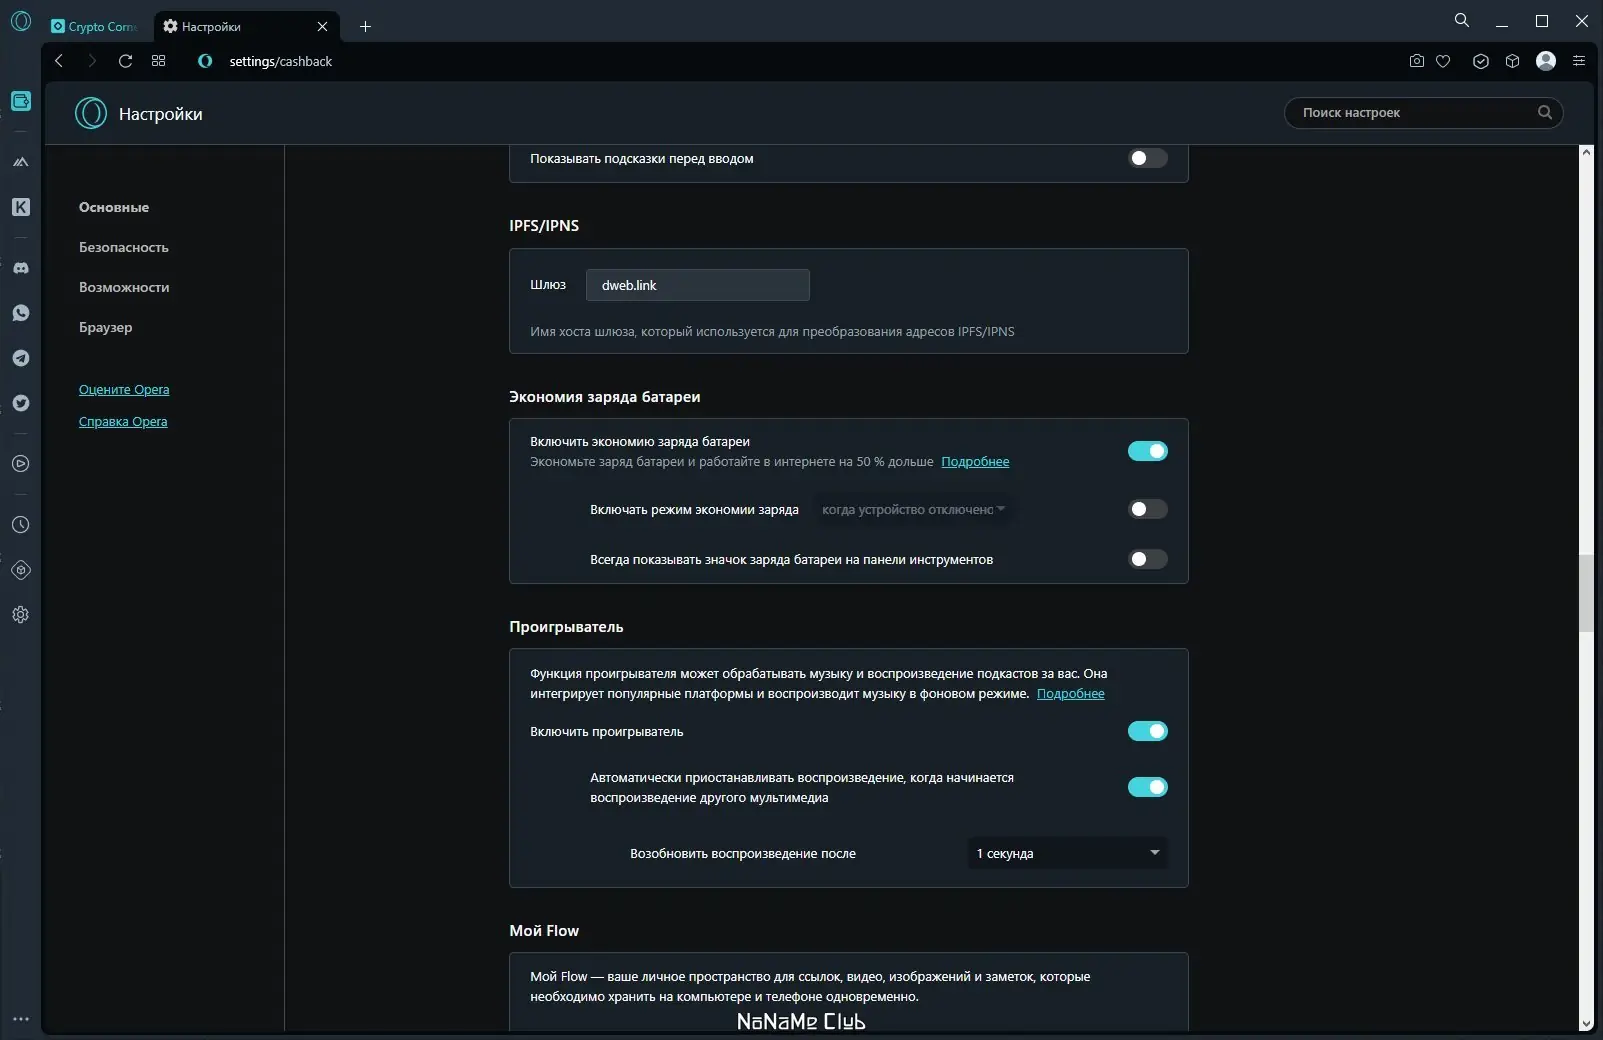Toggle 'Показывать подсказки перед вводом' switch
This screenshot has width=1603, height=1040.
[1148, 158]
